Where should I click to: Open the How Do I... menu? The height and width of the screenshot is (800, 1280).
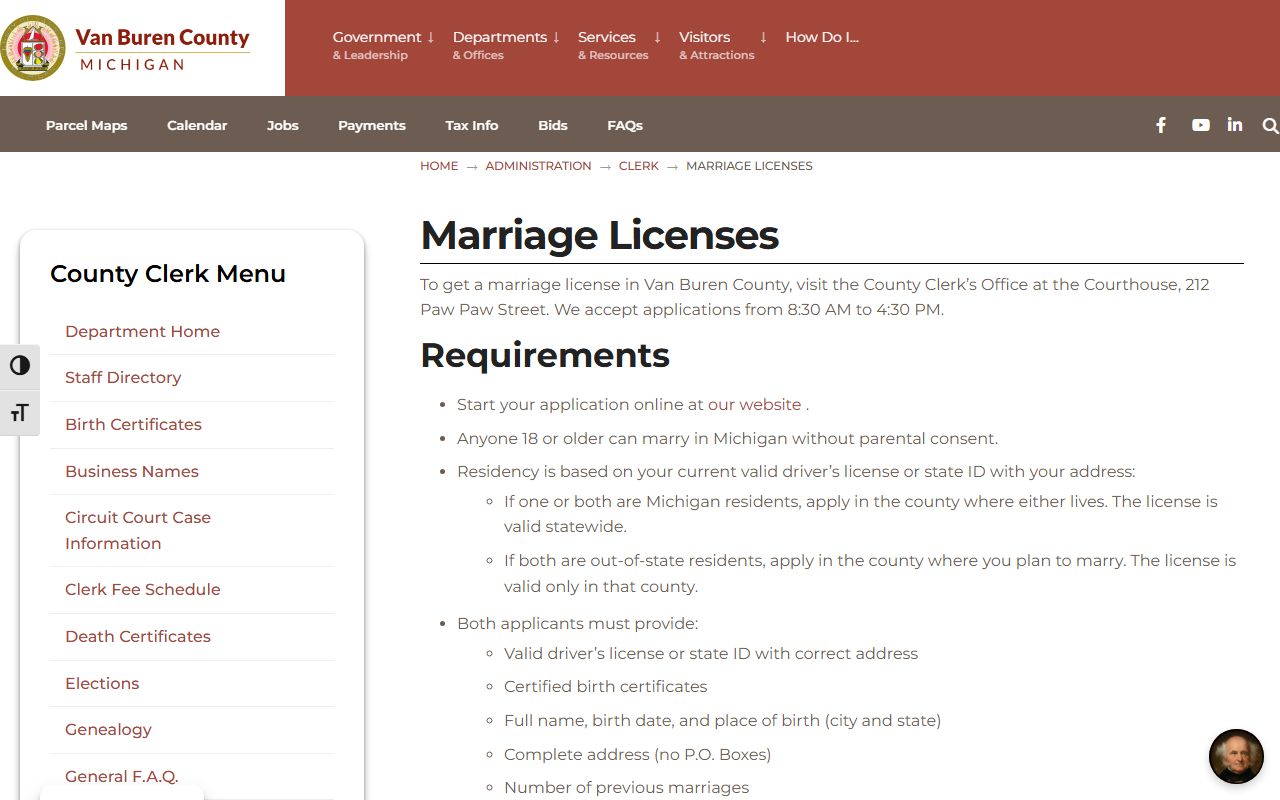pos(822,37)
